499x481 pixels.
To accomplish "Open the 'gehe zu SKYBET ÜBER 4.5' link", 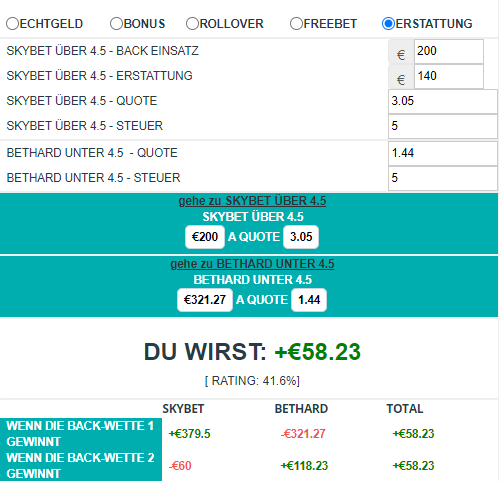I will point(252,201).
